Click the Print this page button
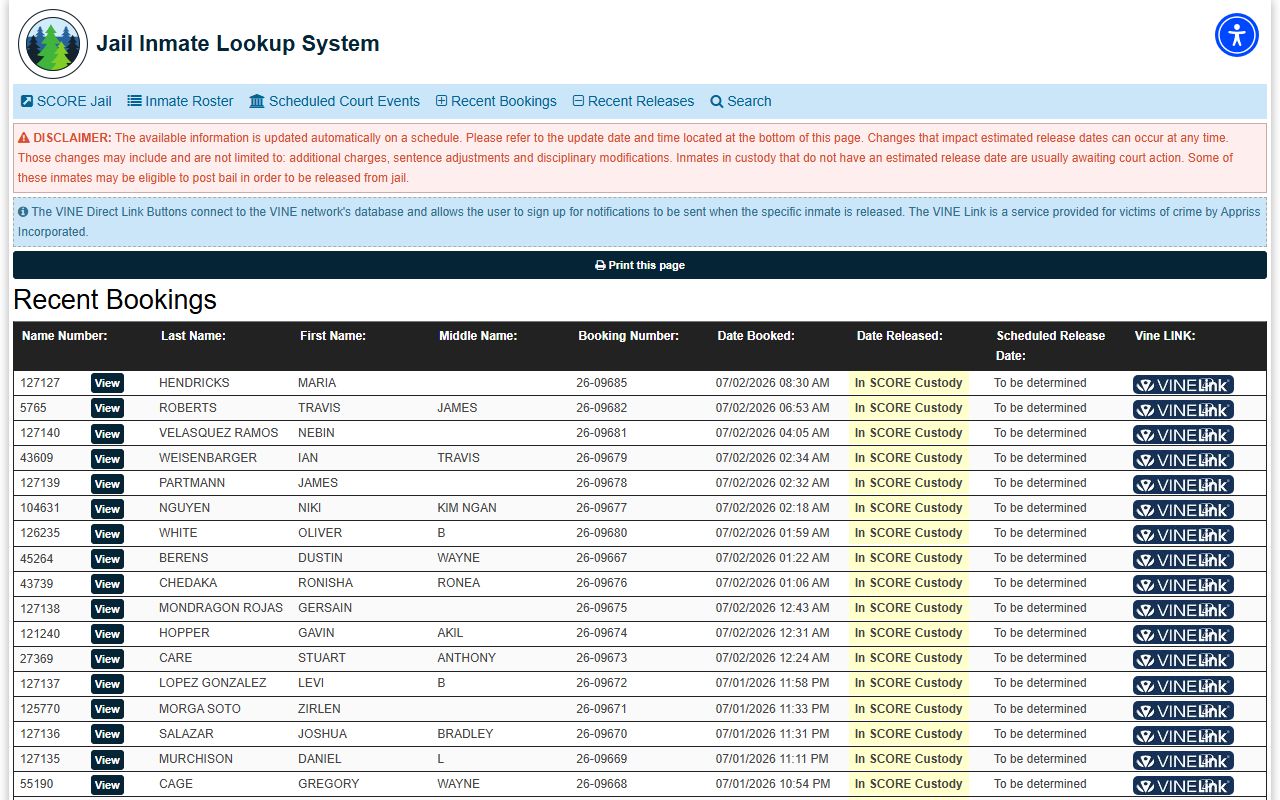This screenshot has width=1280, height=800. pos(640,265)
